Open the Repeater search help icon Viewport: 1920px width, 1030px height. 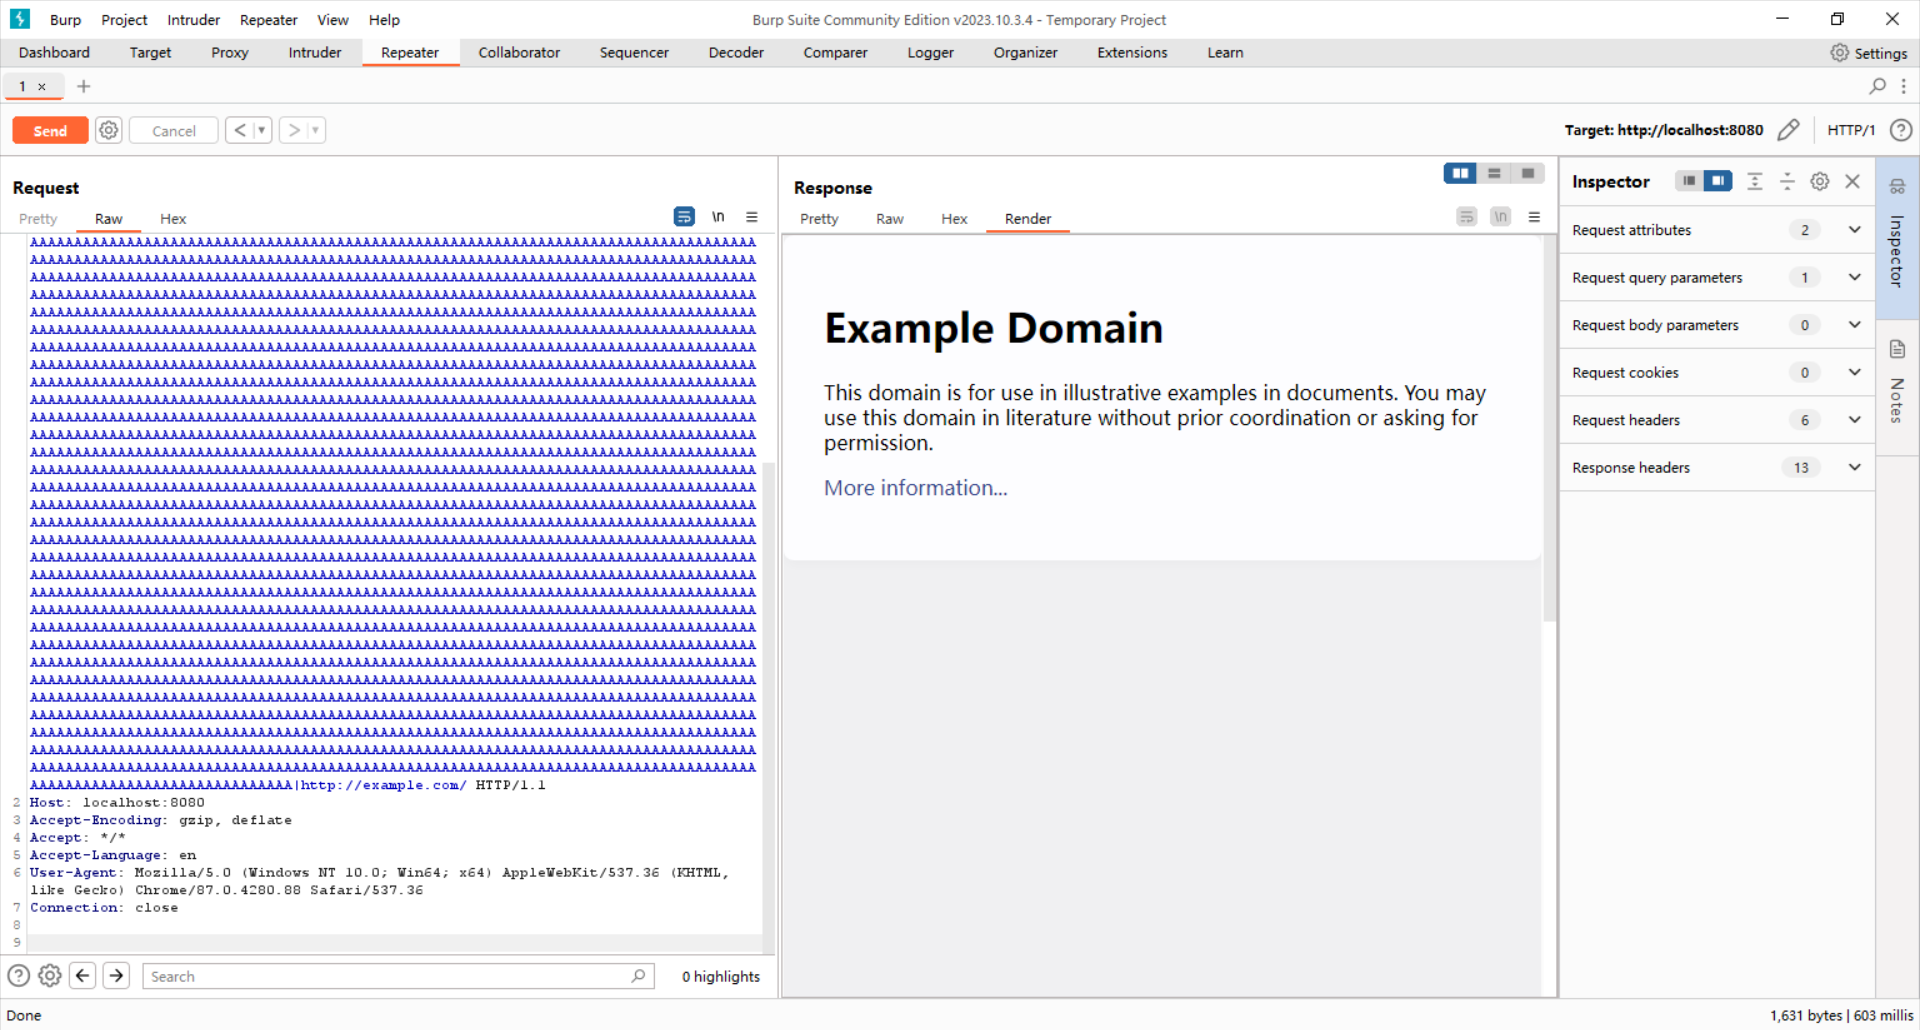(17, 976)
